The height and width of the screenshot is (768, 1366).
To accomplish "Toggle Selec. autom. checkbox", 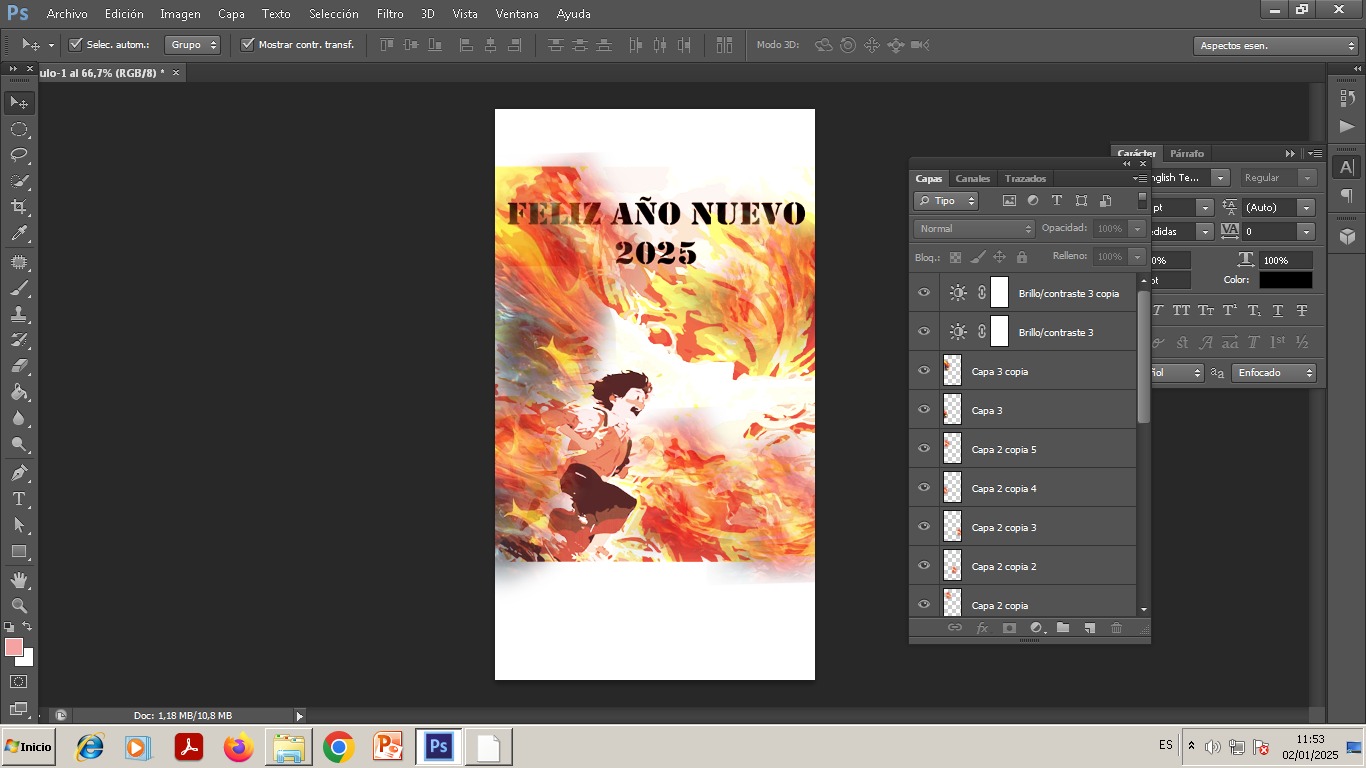I will [x=75, y=44].
